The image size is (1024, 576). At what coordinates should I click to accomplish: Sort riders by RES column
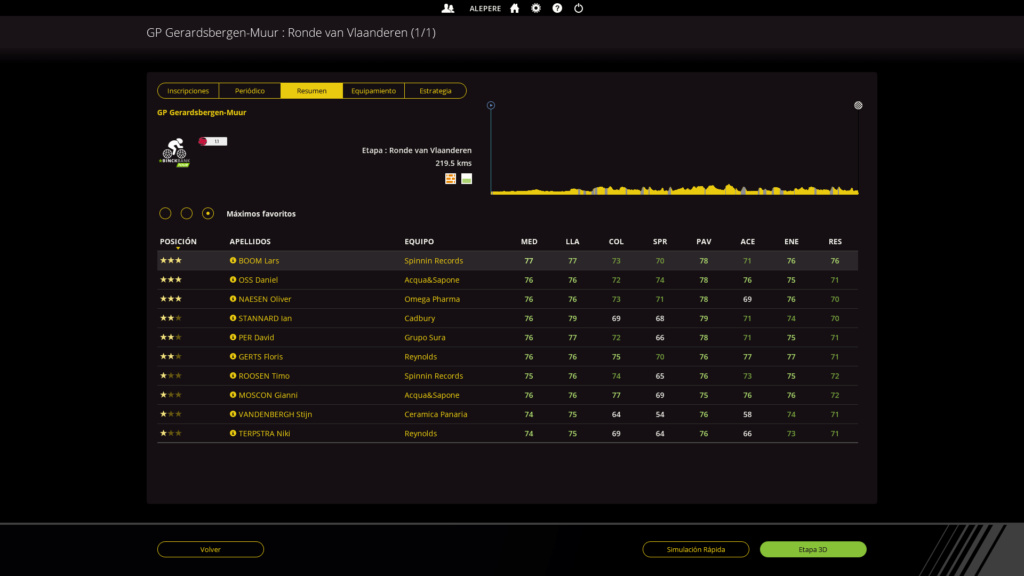point(835,242)
